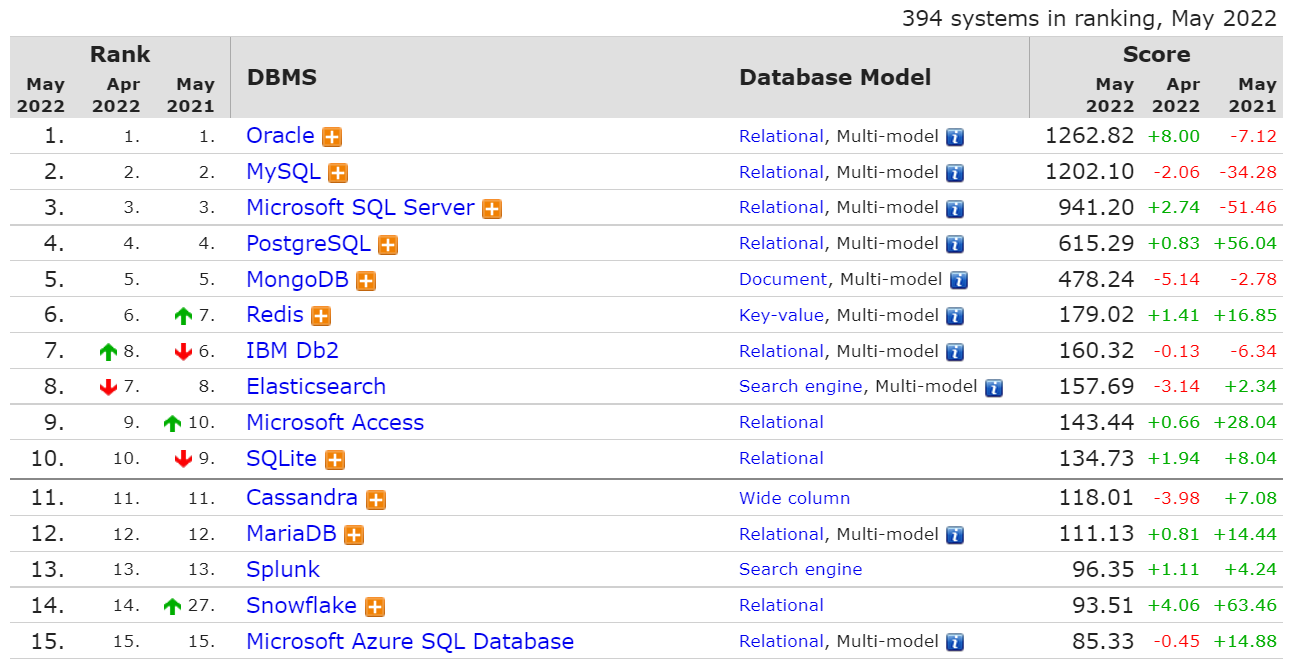Open the info icon in IBM Db2's row
This screenshot has height=665, width=1302.
tap(955, 352)
